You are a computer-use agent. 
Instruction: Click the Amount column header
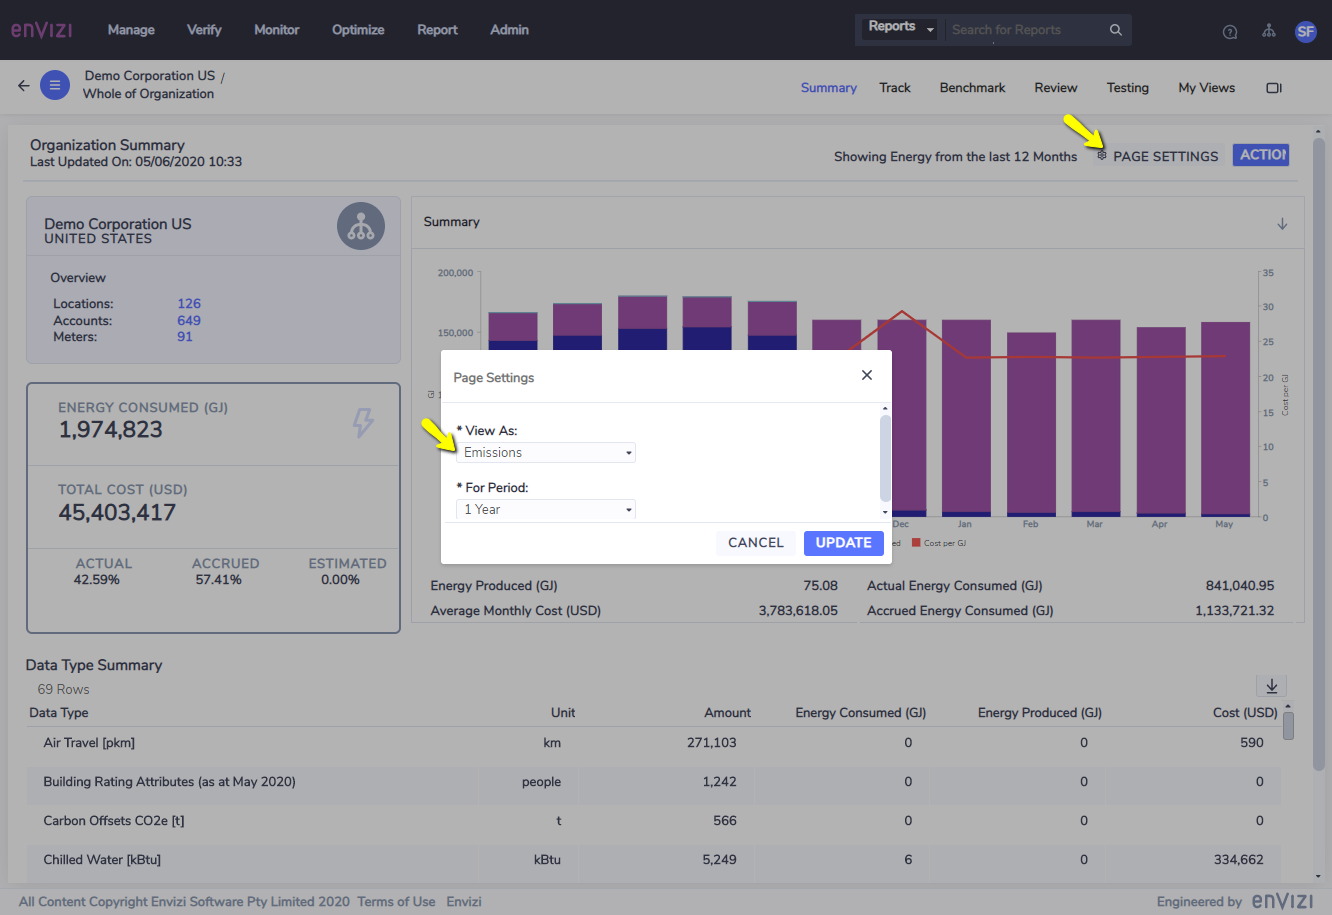[727, 713]
